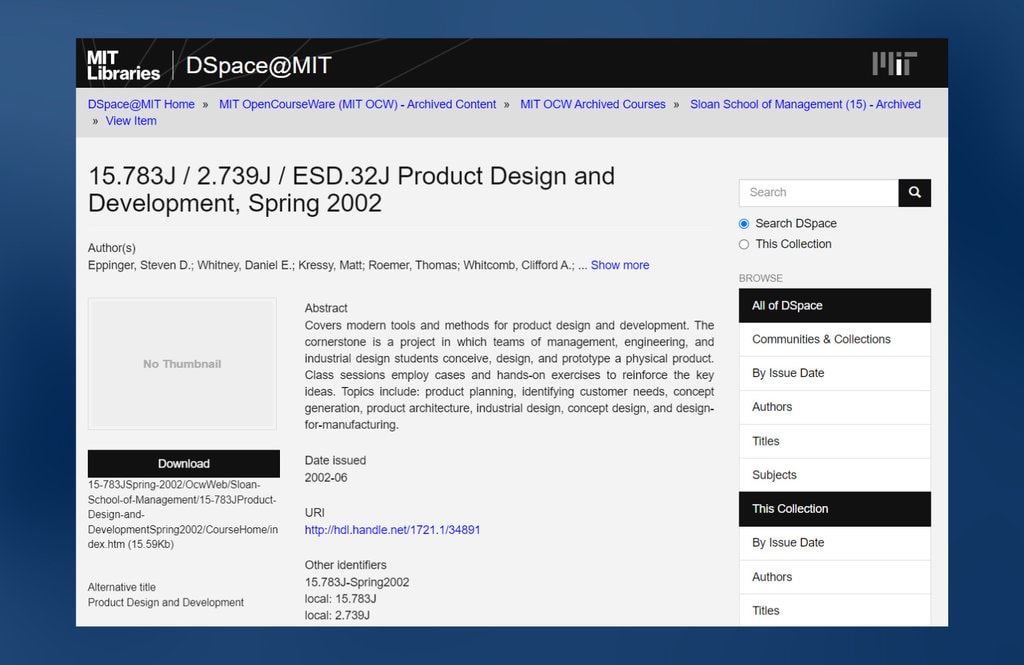Show more authors
This screenshot has width=1024, height=665.
pos(620,265)
